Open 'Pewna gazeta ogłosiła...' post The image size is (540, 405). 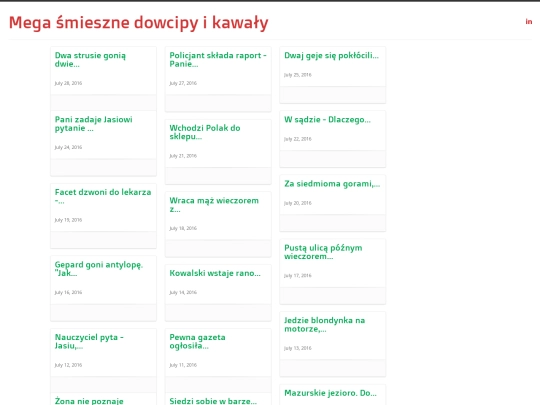[197, 341]
